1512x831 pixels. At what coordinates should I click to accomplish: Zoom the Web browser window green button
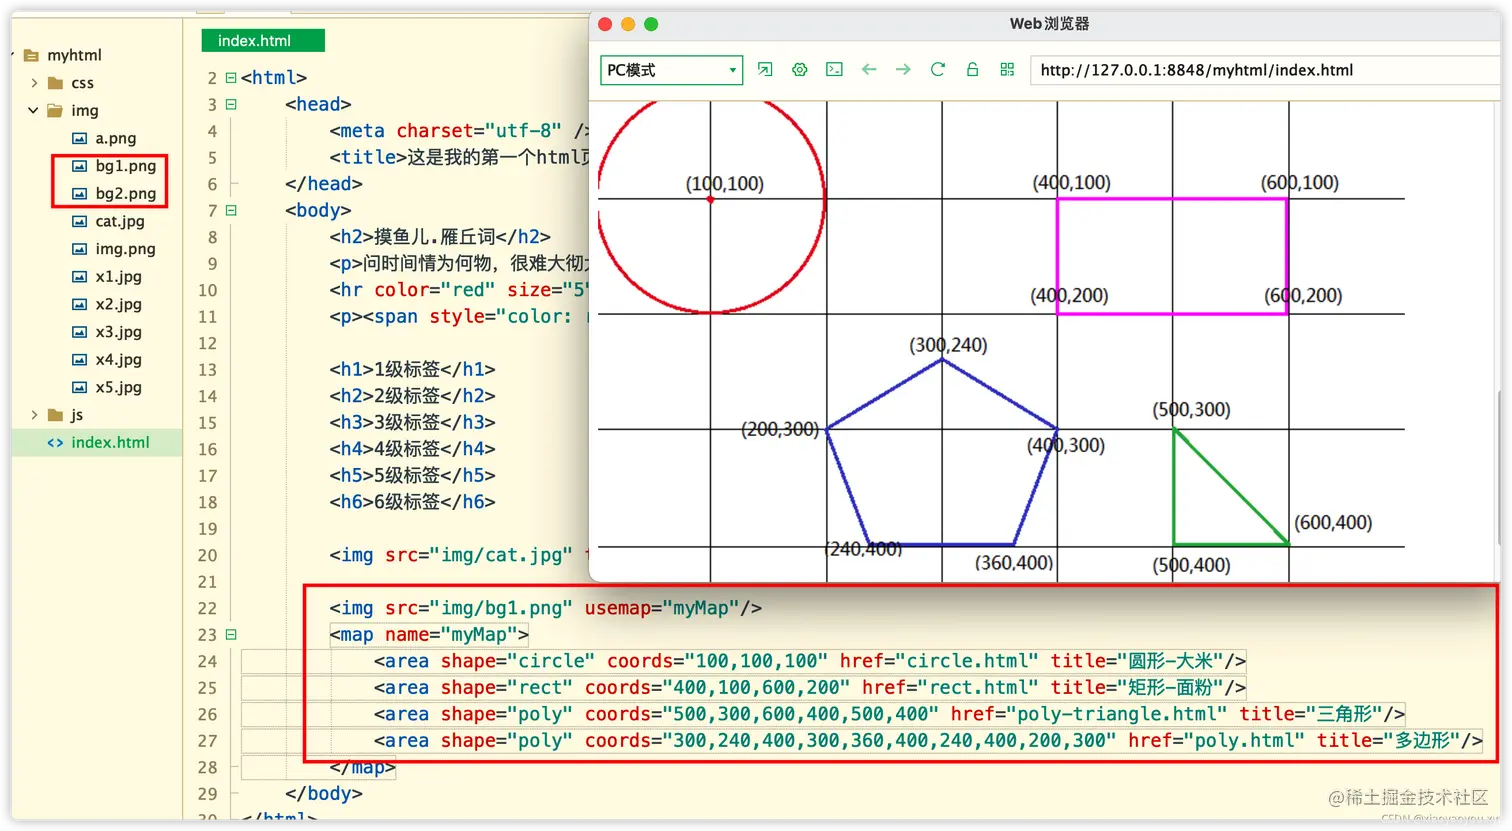[x=651, y=24]
